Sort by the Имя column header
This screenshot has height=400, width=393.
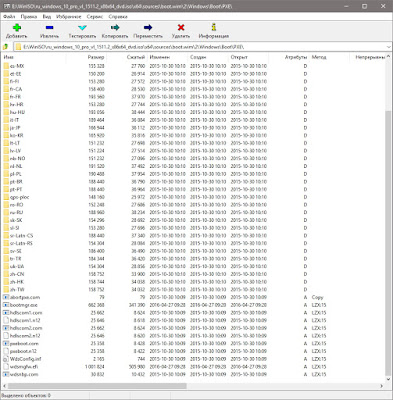[33, 57]
